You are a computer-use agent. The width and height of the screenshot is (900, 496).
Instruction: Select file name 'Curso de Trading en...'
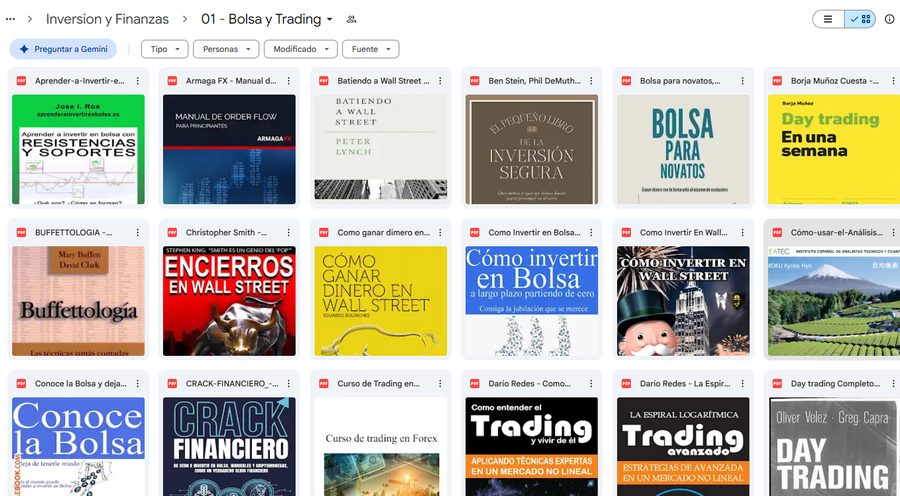point(378,383)
